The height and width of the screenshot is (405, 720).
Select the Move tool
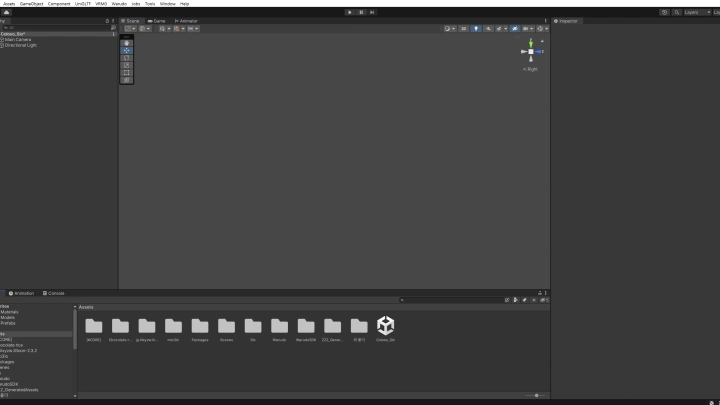[x=127, y=51]
